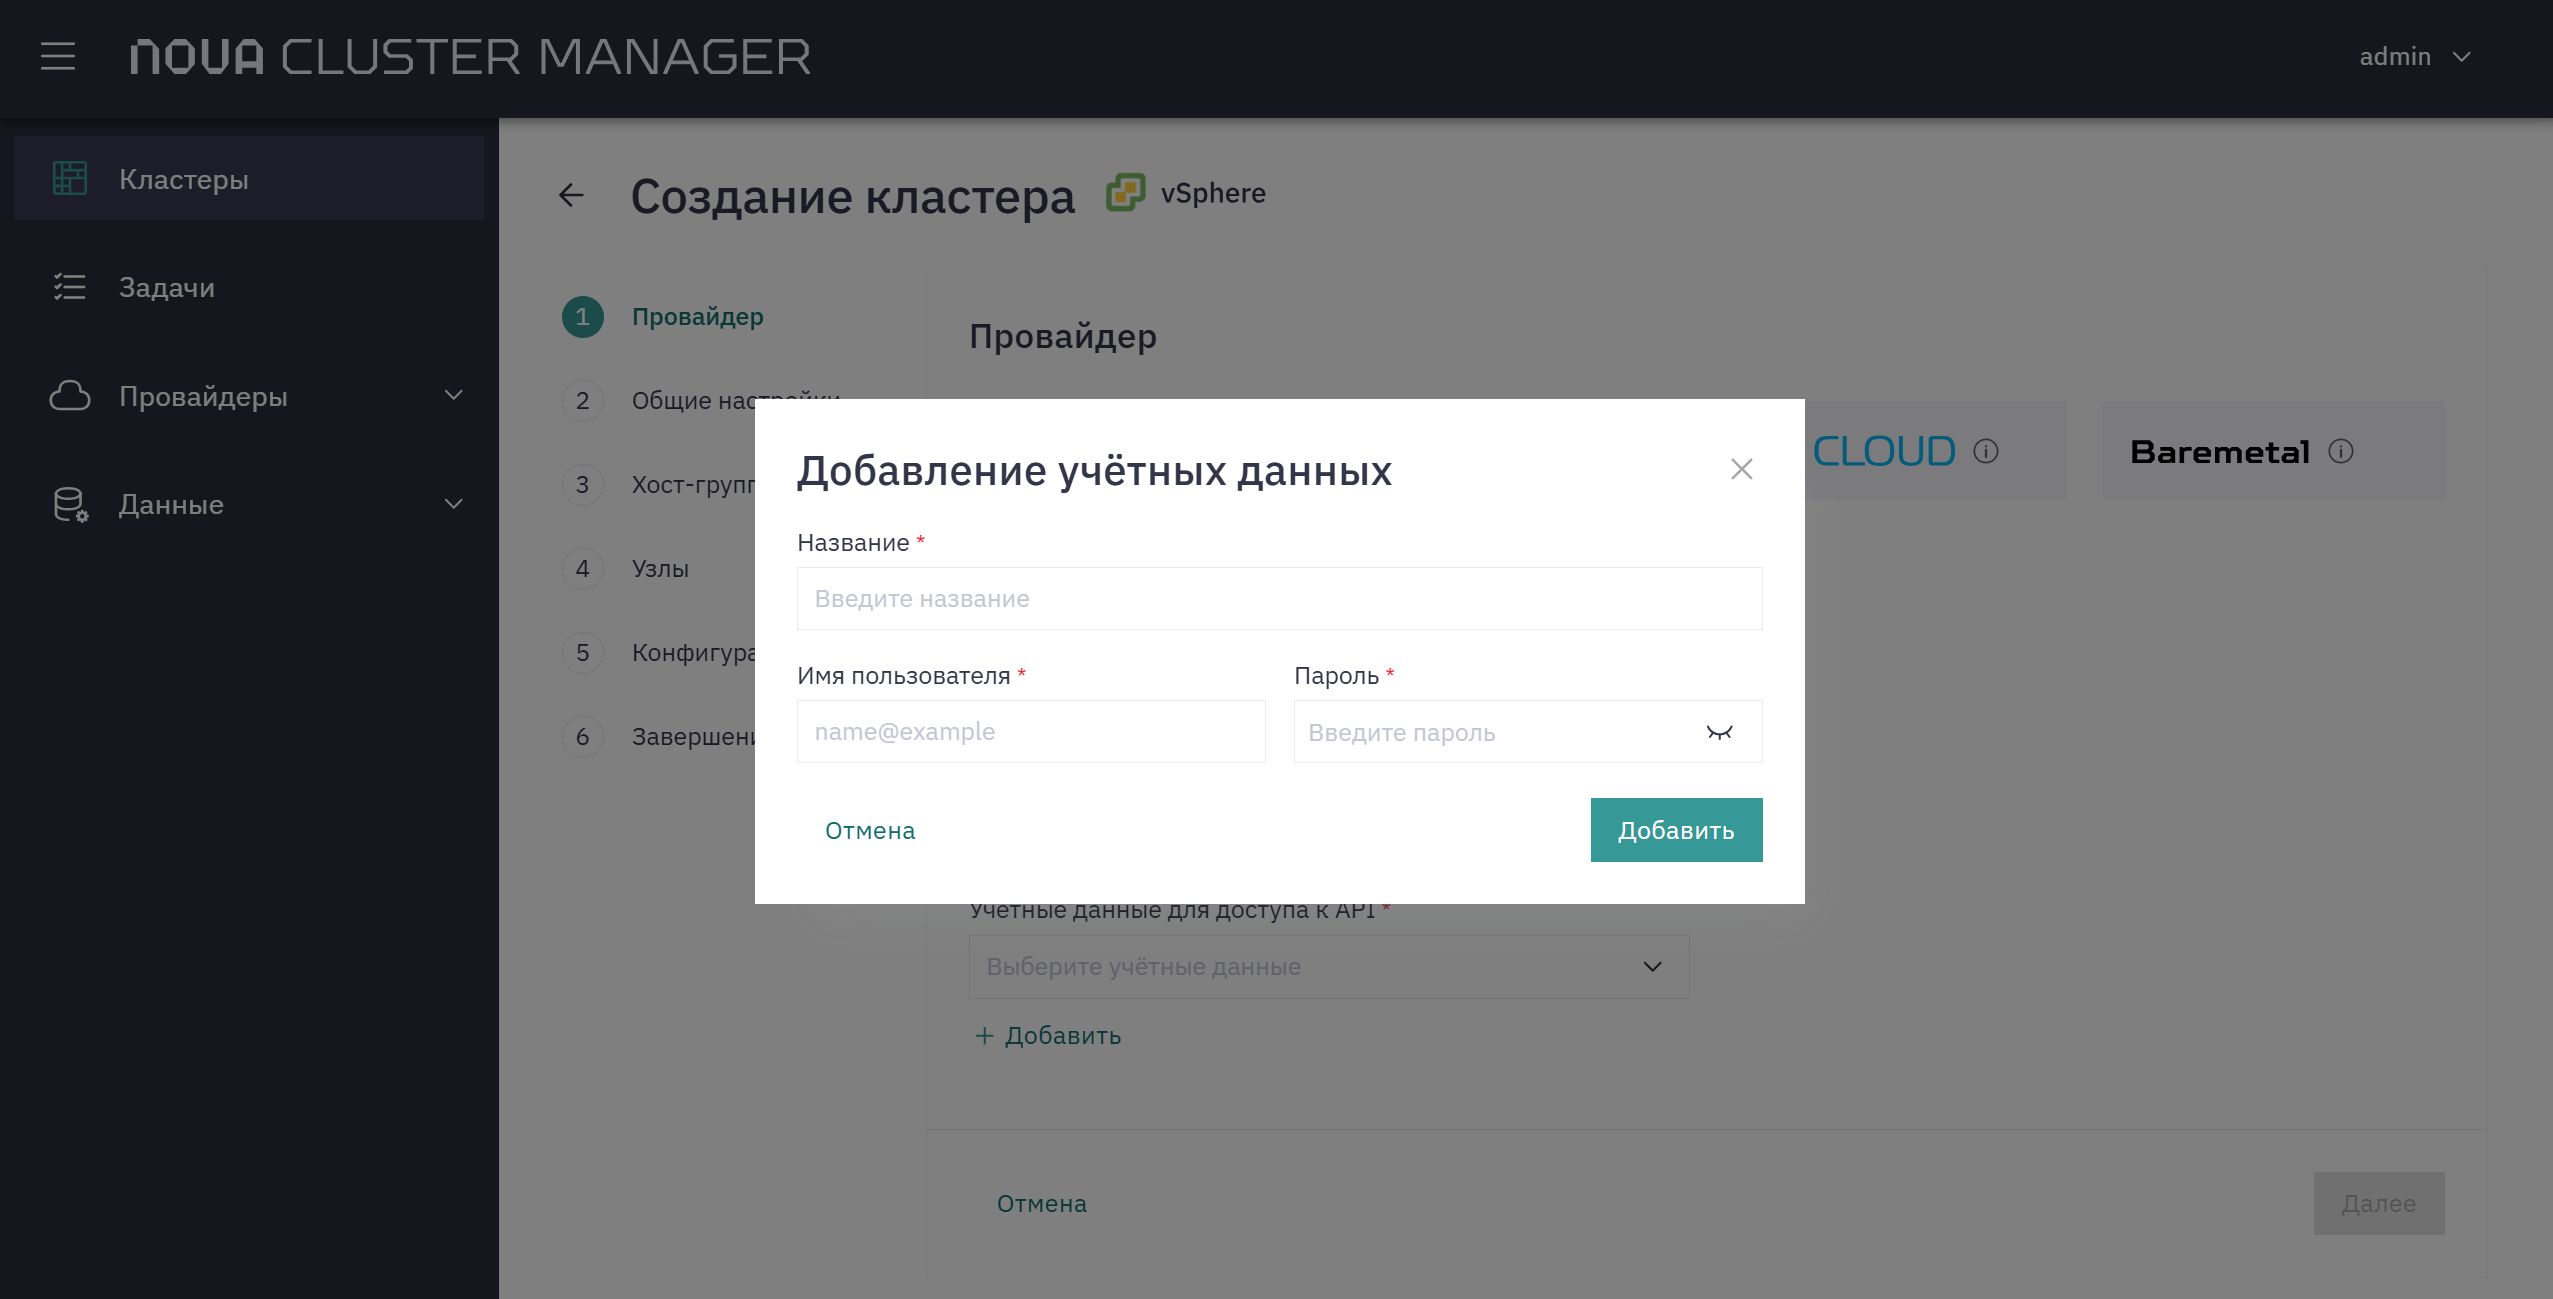Open Кластеры in sidebar
The image size is (2553, 1299).
[249, 179]
